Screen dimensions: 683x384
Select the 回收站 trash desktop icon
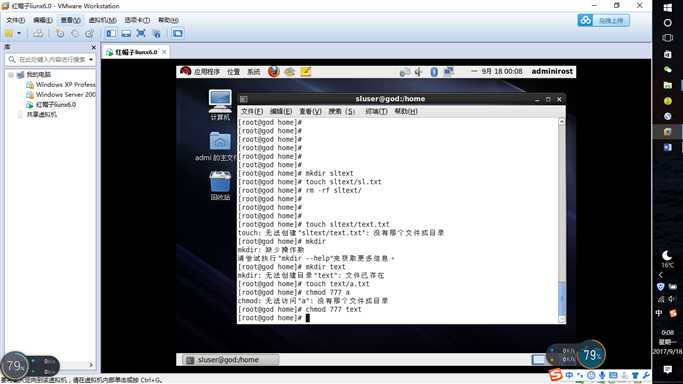point(220,185)
